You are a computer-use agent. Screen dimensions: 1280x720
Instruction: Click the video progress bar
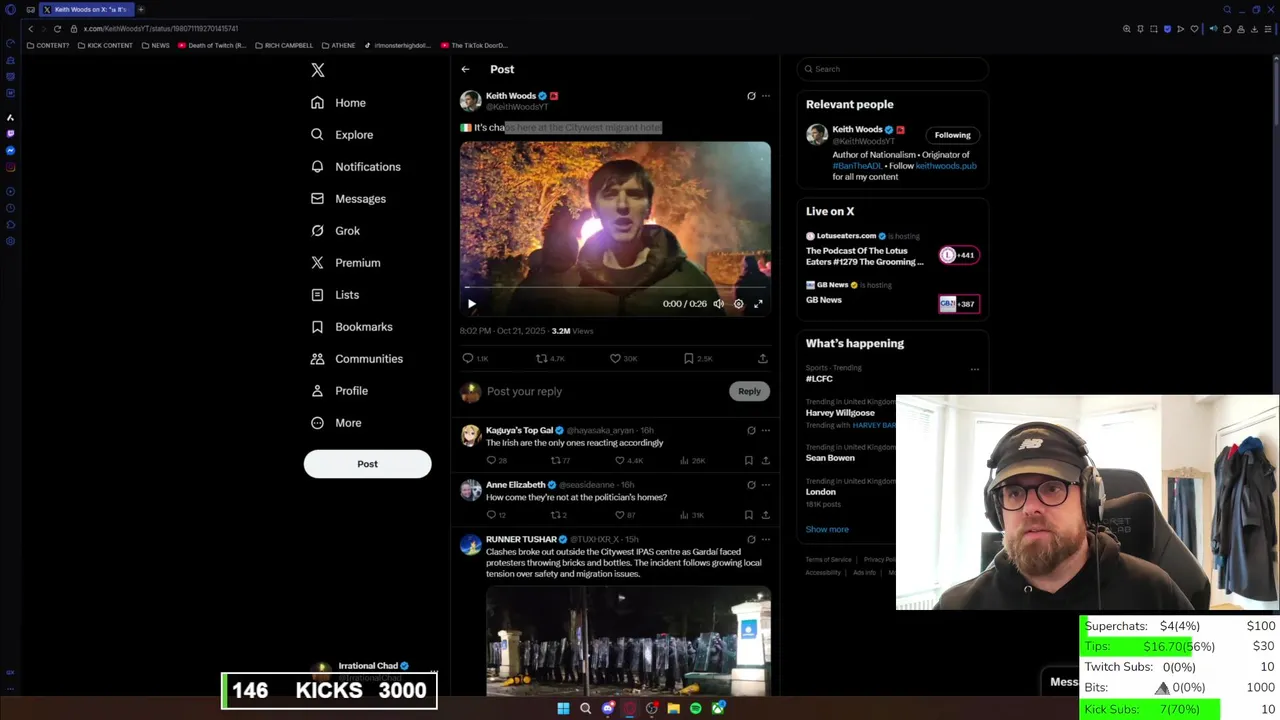tap(615, 288)
